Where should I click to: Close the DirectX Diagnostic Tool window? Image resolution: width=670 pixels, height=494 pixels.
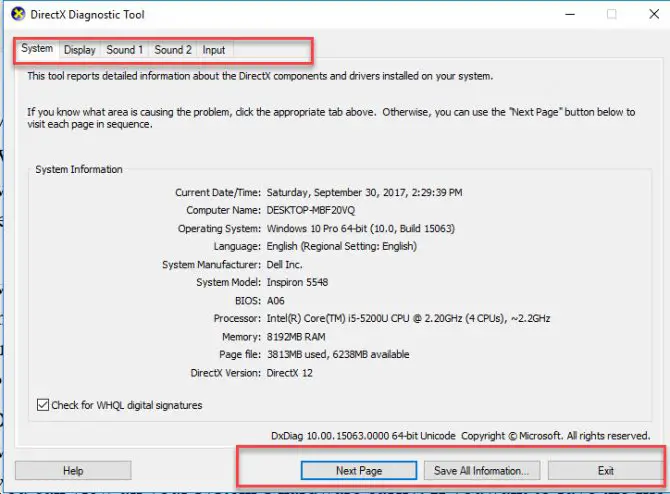654,14
